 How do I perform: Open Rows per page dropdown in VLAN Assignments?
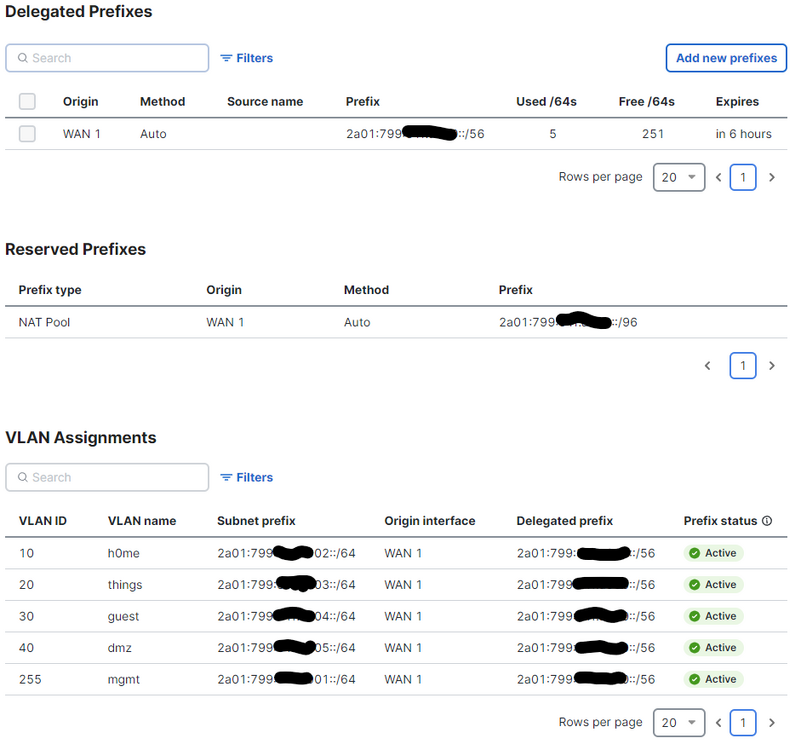678,723
